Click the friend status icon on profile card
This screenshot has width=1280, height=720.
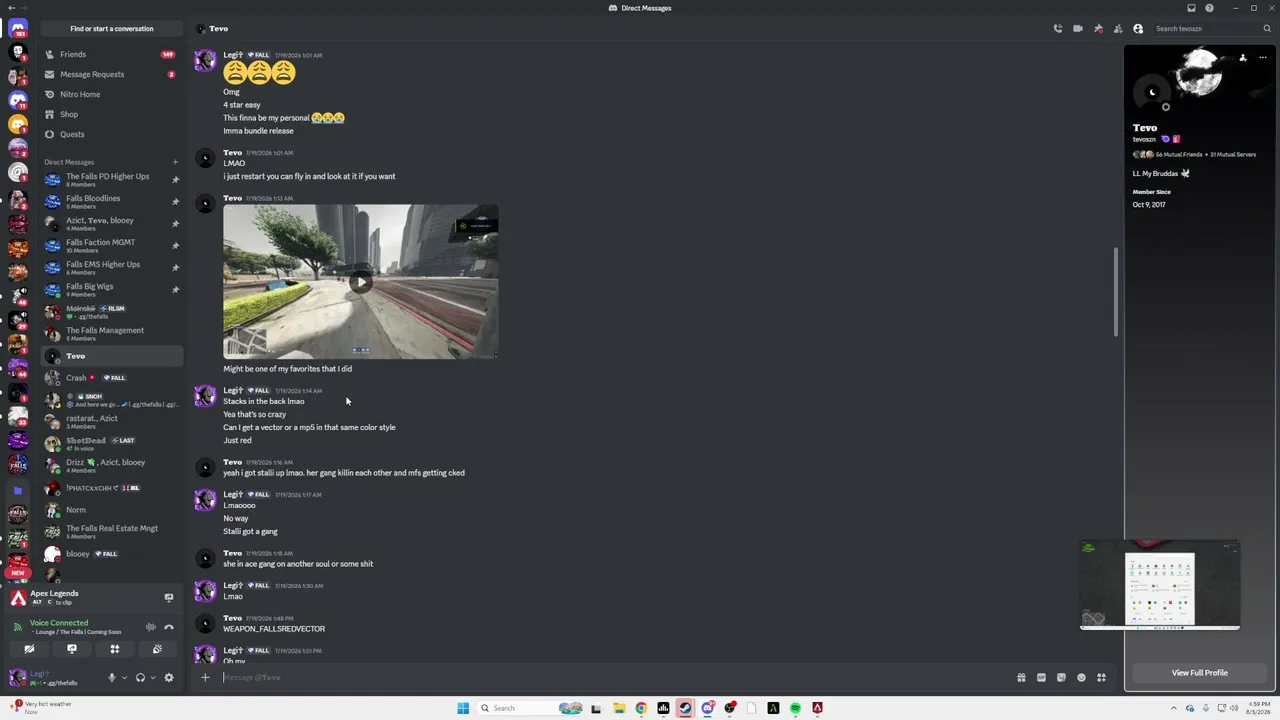[x=1243, y=58]
